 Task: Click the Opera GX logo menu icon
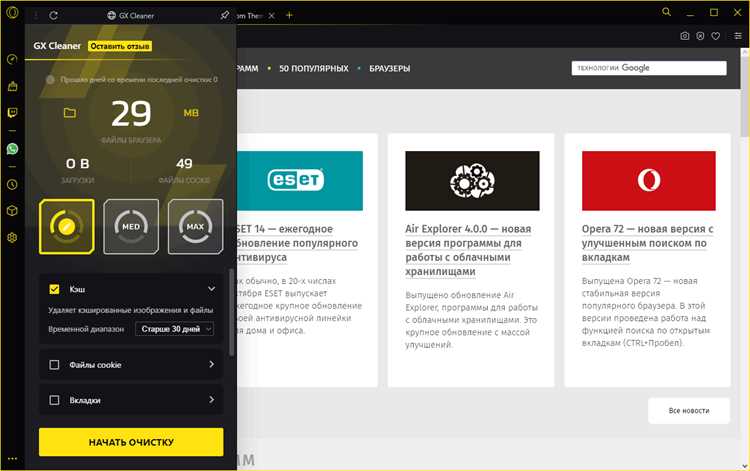pos(12,12)
